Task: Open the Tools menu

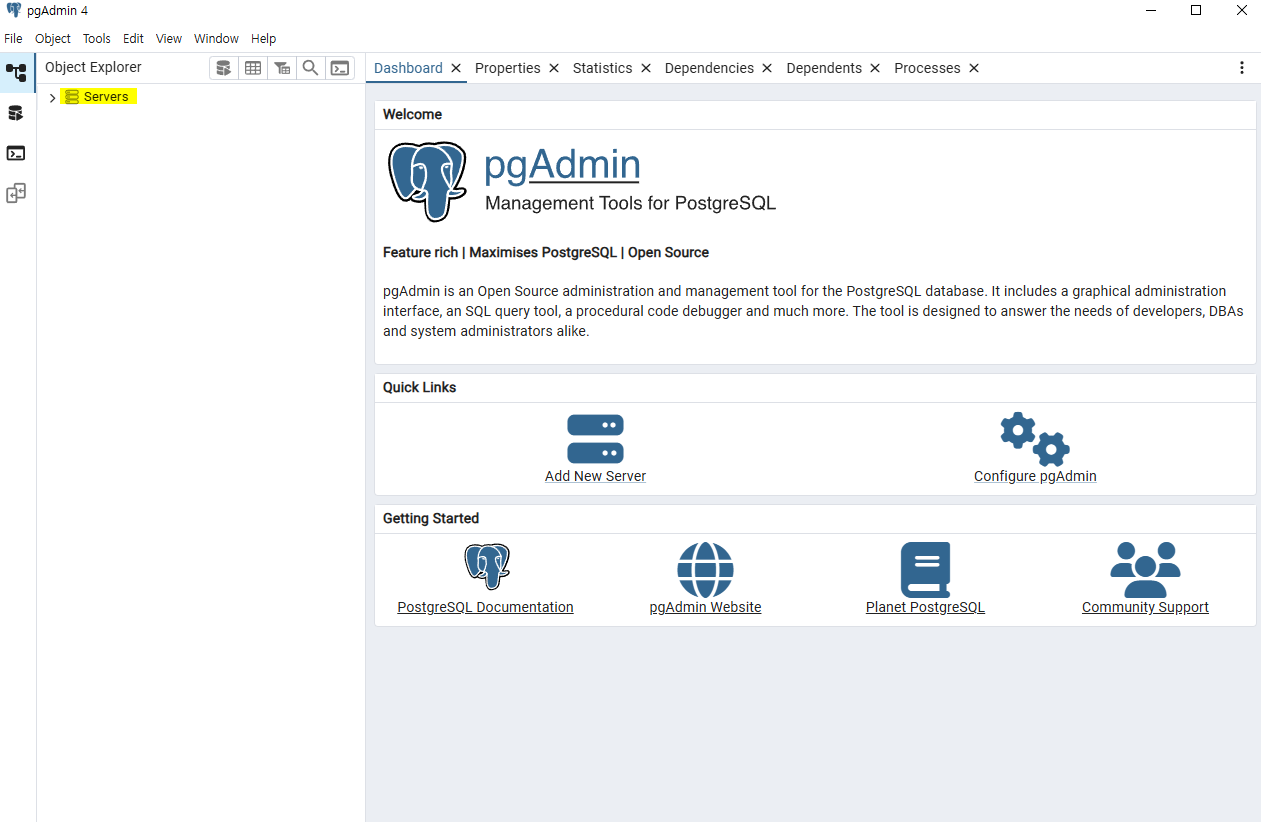Action: [97, 39]
